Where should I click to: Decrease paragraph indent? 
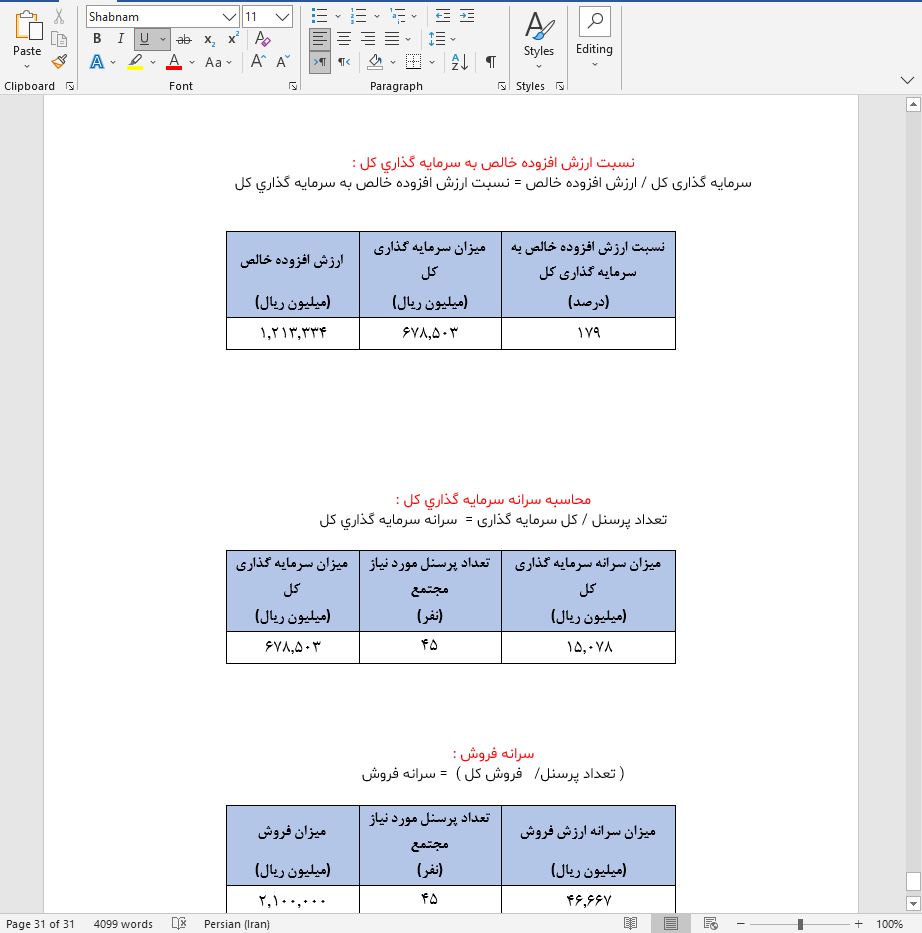click(443, 16)
